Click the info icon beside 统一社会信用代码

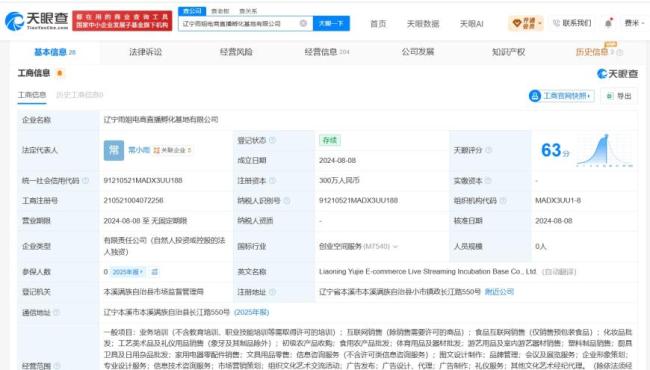pos(85,181)
